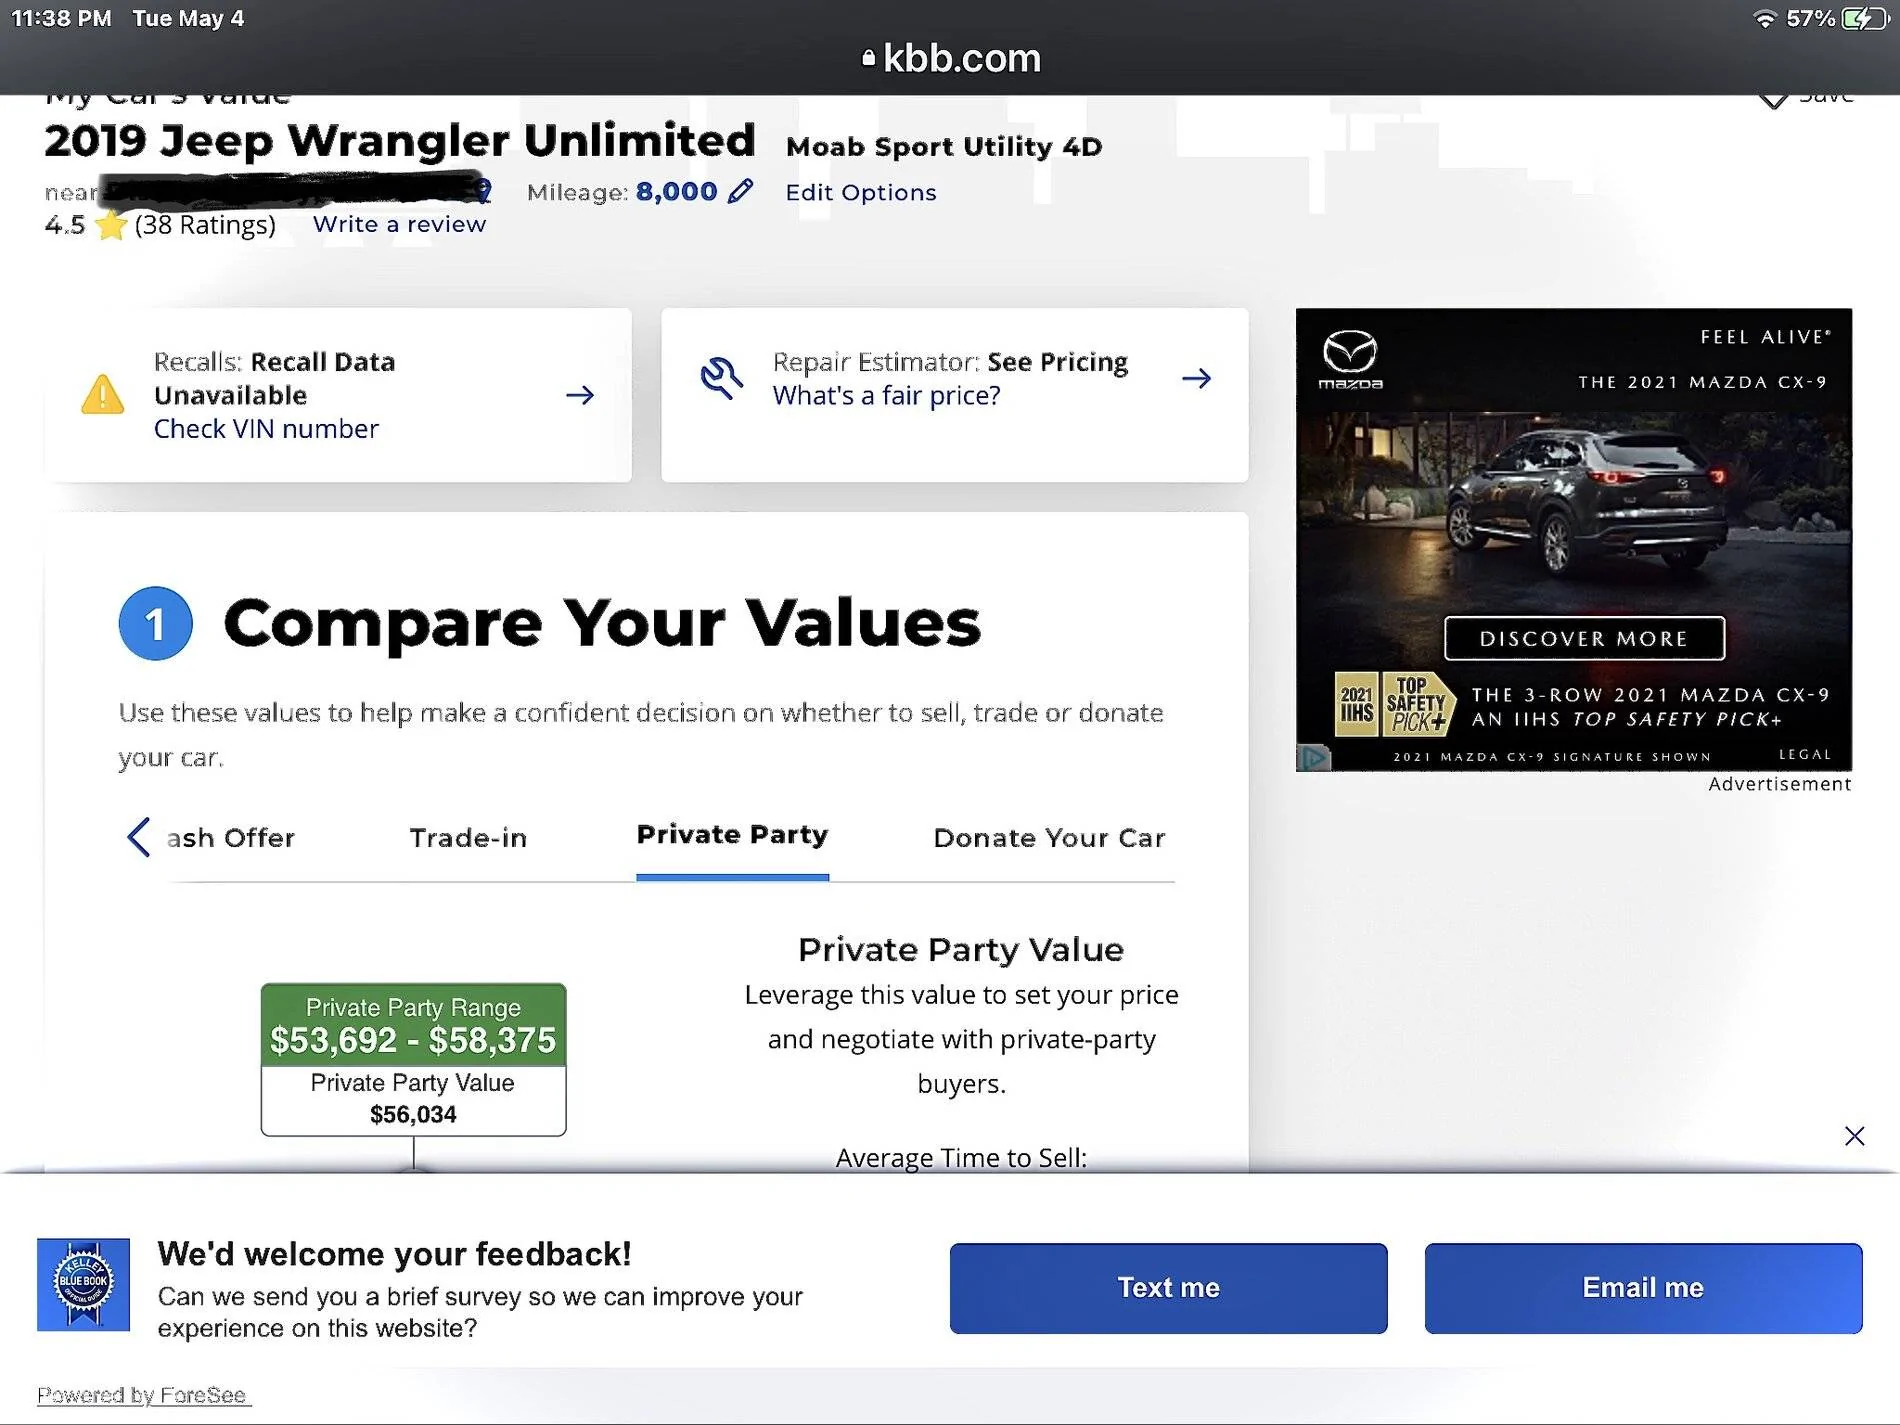The image size is (1900, 1425).
Task: Click the Mazda logo in the ad
Action: click(x=1350, y=359)
